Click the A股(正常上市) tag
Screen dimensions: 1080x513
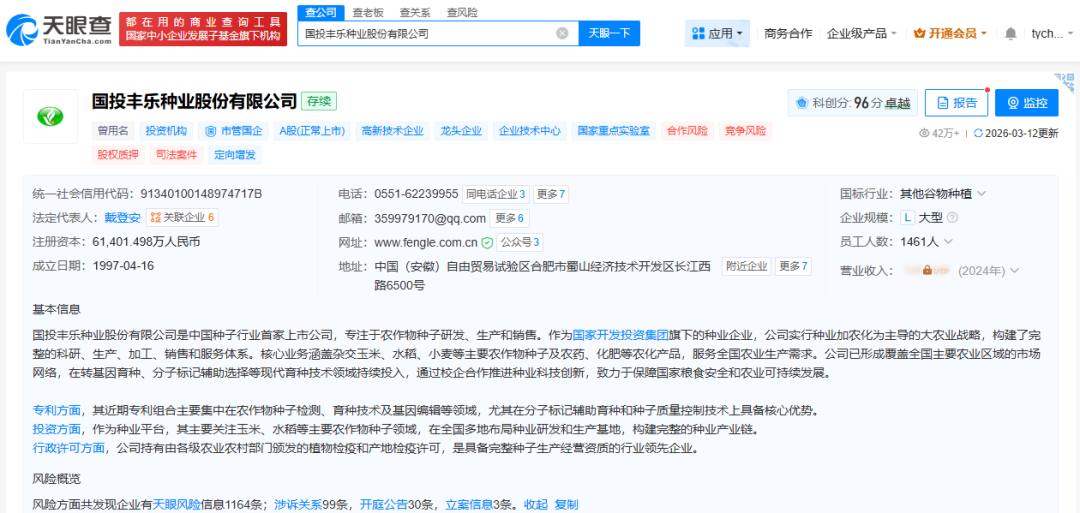312,131
